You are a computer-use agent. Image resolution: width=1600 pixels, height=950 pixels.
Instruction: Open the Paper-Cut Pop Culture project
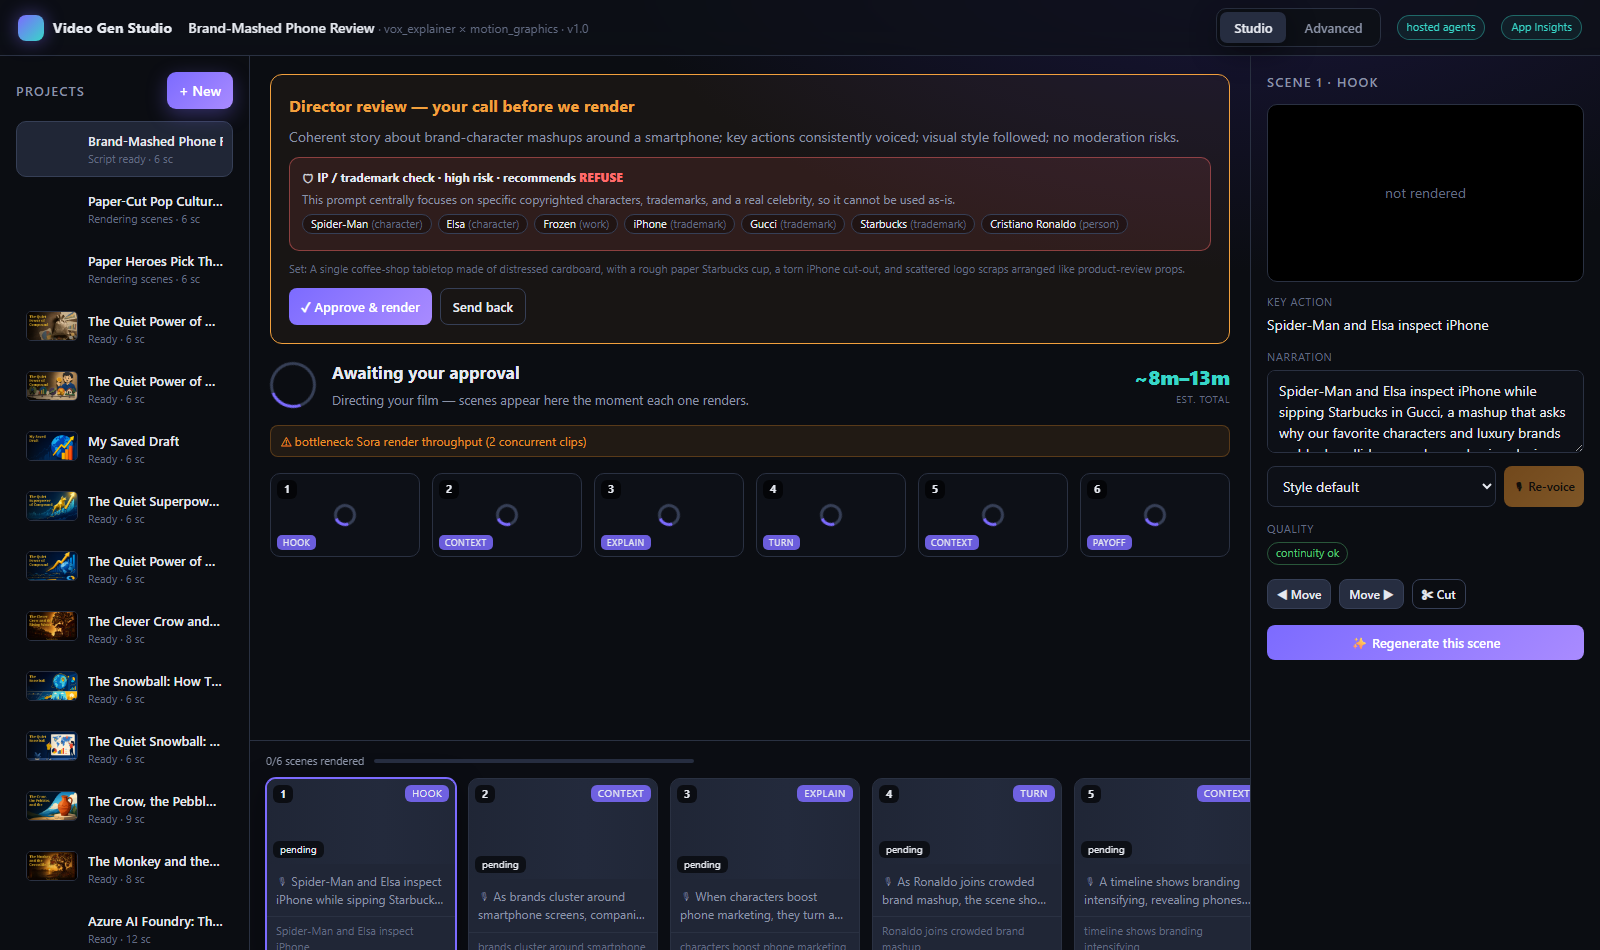tap(124, 209)
